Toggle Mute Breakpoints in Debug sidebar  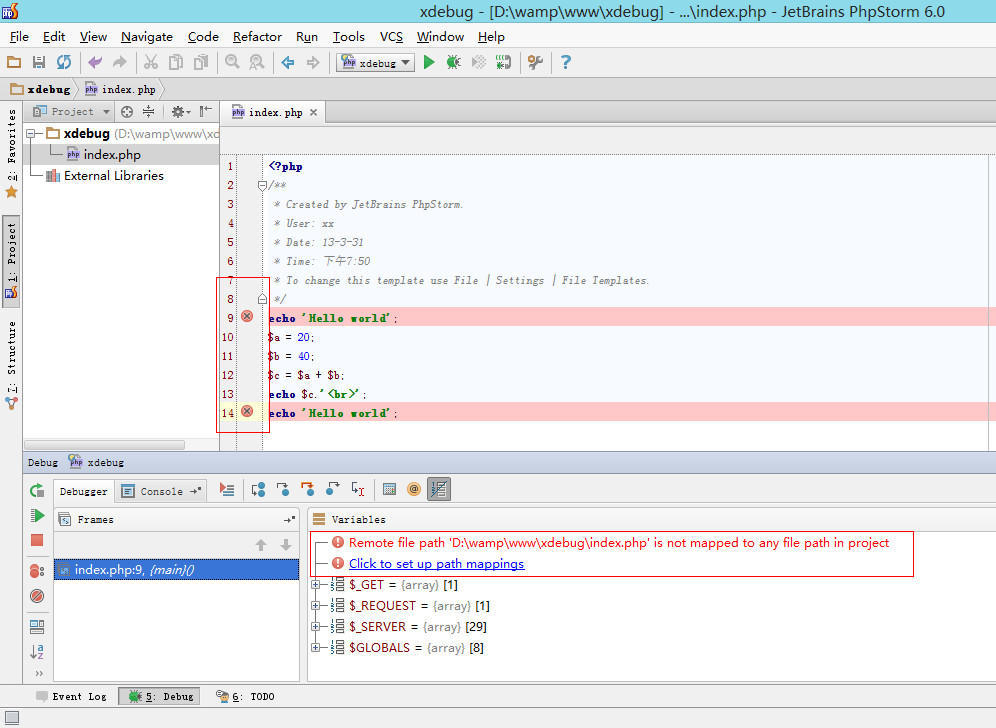pos(37,596)
